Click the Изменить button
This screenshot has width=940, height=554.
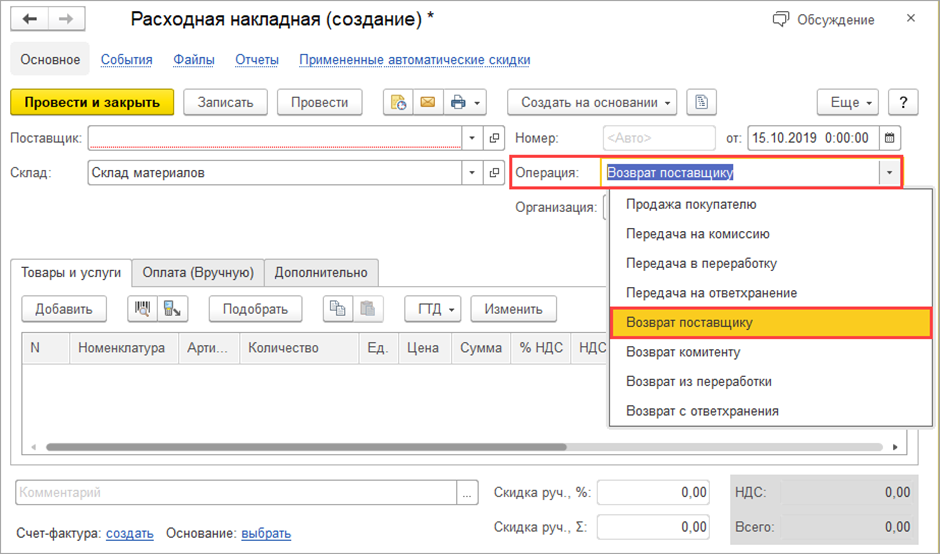tap(514, 309)
